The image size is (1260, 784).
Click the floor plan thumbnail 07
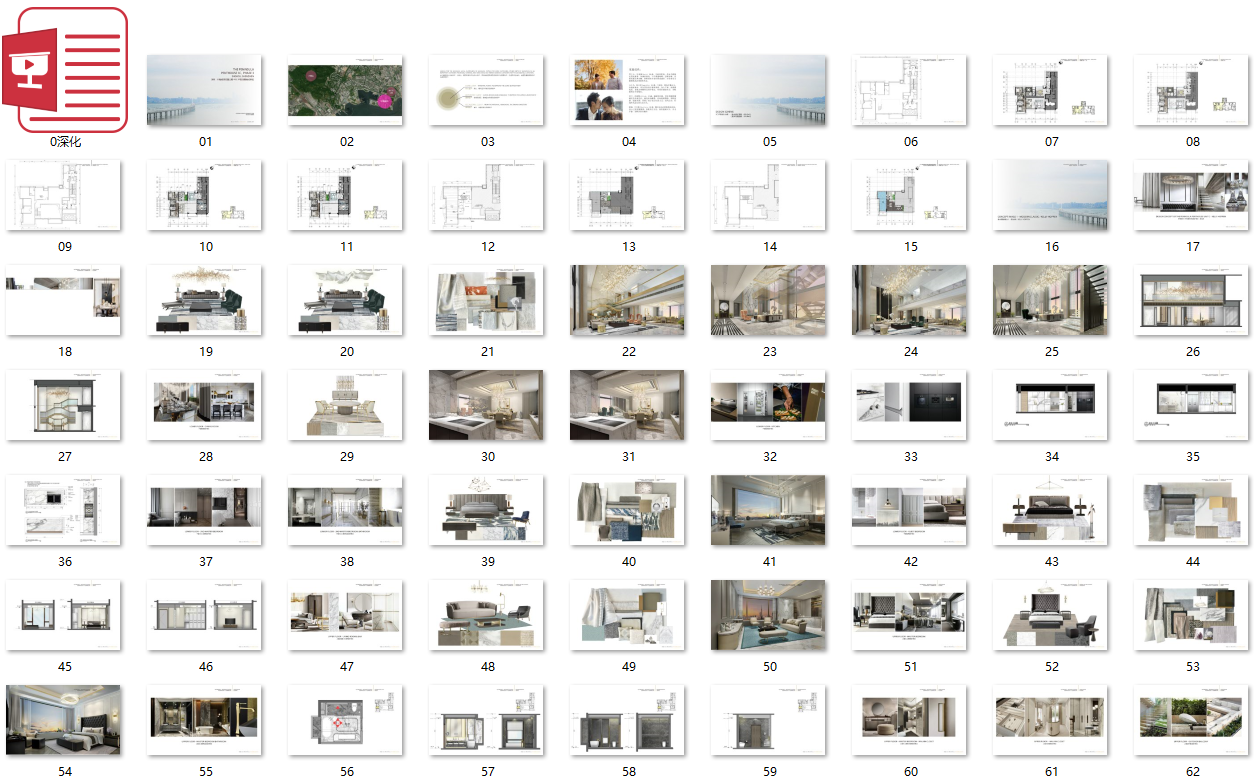click(x=1051, y=90)
